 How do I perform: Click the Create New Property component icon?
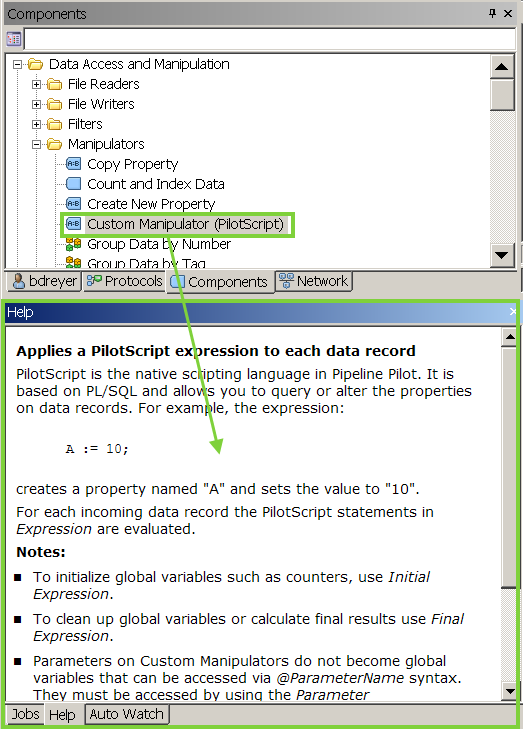(x=73, y=204)
